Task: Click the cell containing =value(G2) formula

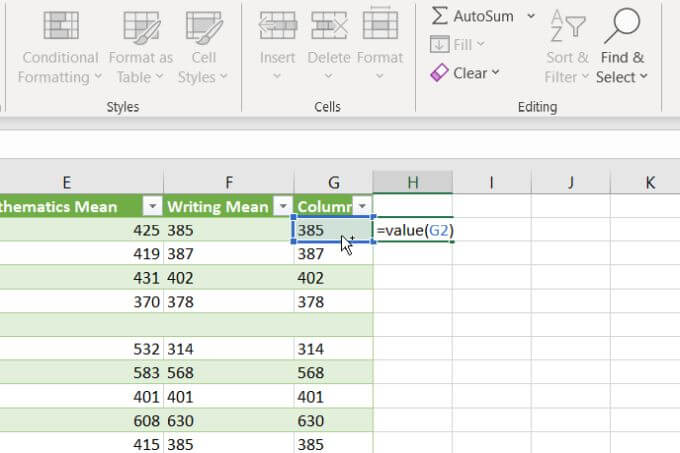Action: (412, 231)
